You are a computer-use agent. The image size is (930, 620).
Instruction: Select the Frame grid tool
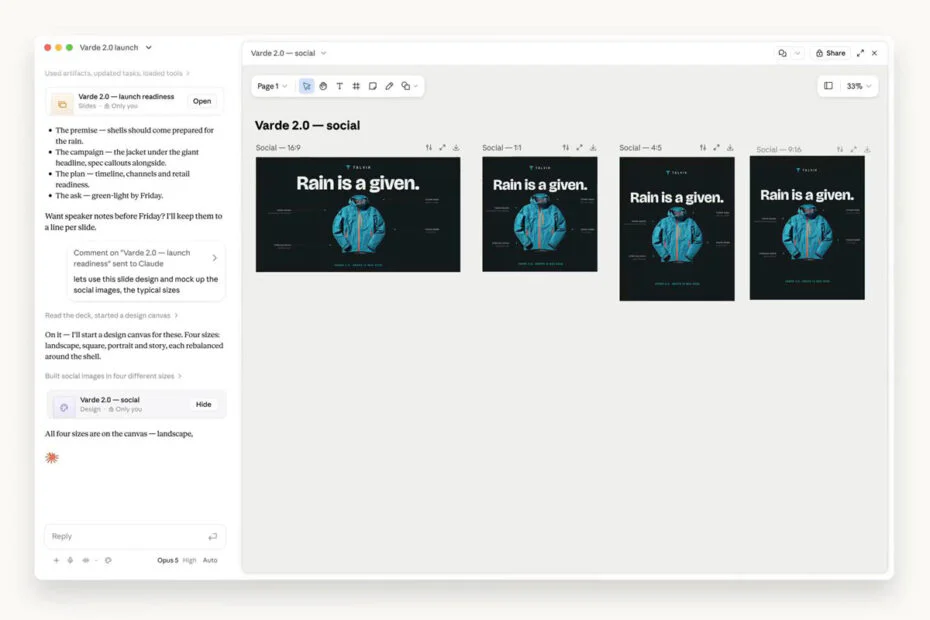click(x=356, y=86)
